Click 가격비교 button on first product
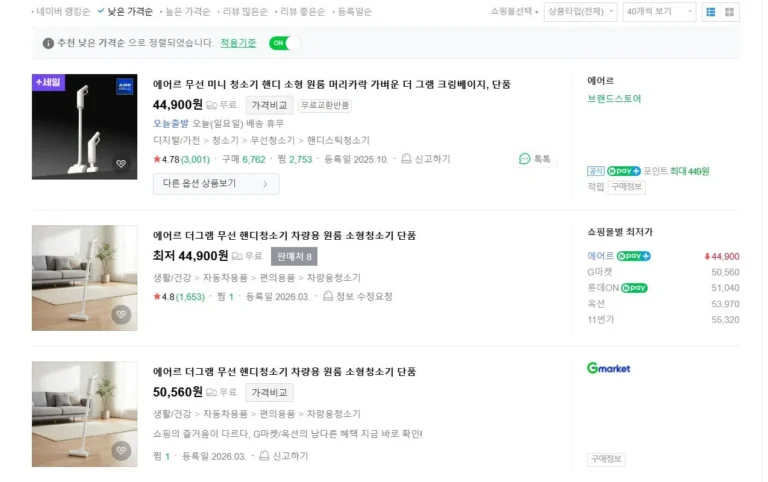The width and height of the screenshot is (768, 482). pos(269,104)
